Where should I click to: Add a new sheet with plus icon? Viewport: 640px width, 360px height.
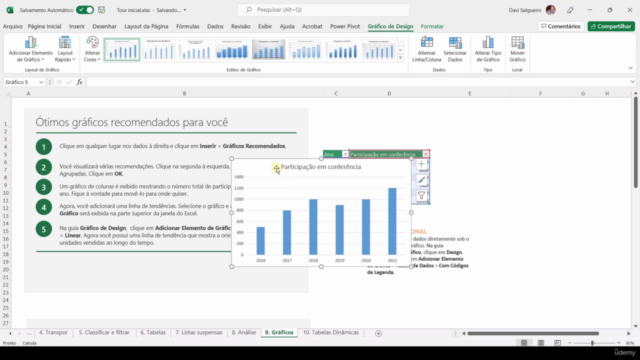[378, 333]
